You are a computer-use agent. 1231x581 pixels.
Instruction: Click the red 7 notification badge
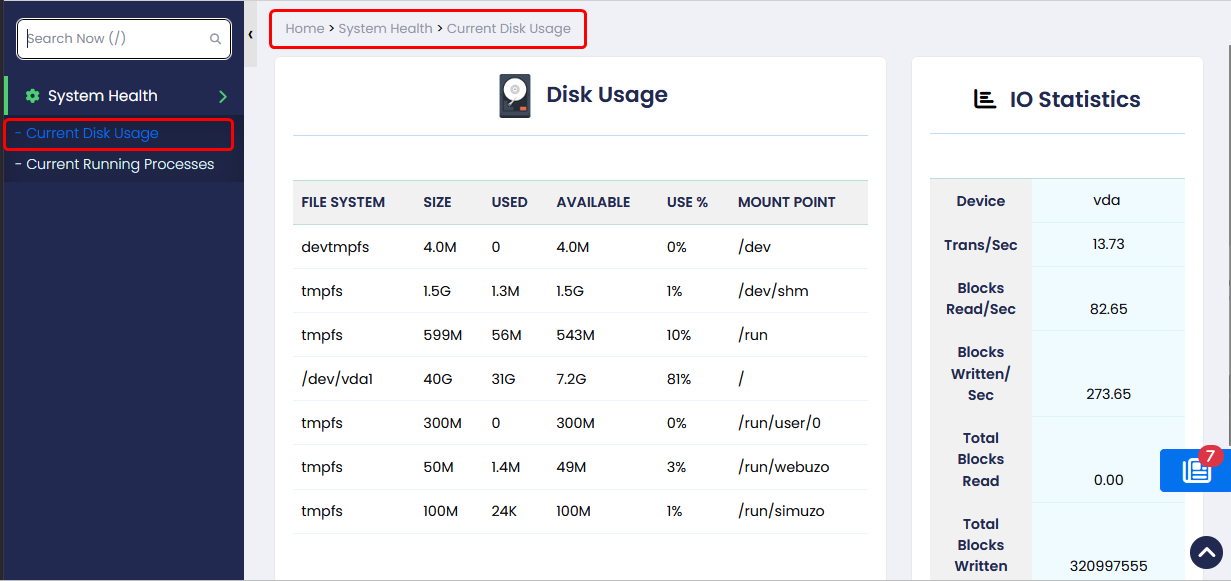point(1210,456)
